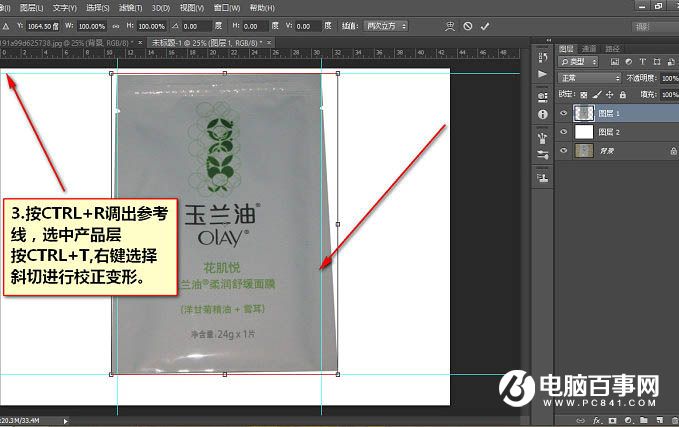Open the Brush Presets panel icon
Image resolution: width=679 pixels, height=427 pixels.
(543, 138)
